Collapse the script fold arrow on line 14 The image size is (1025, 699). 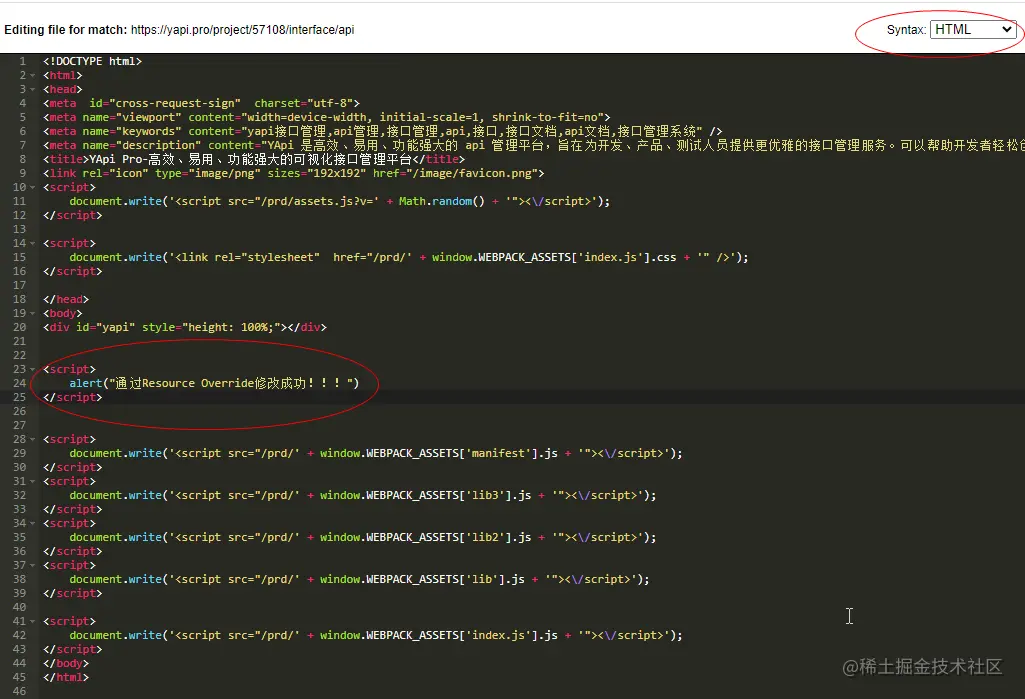click(x=33, y=243)
